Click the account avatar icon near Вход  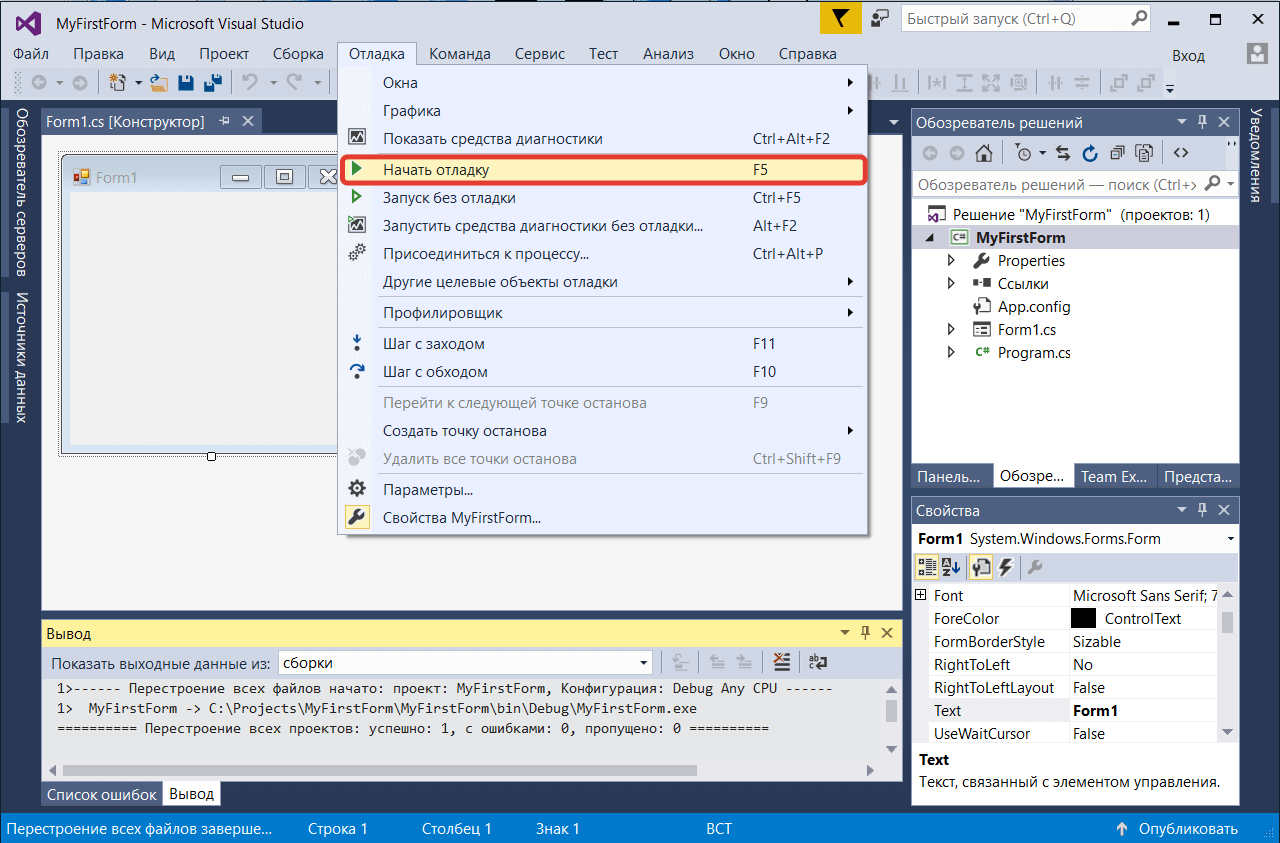[1258, 54]
